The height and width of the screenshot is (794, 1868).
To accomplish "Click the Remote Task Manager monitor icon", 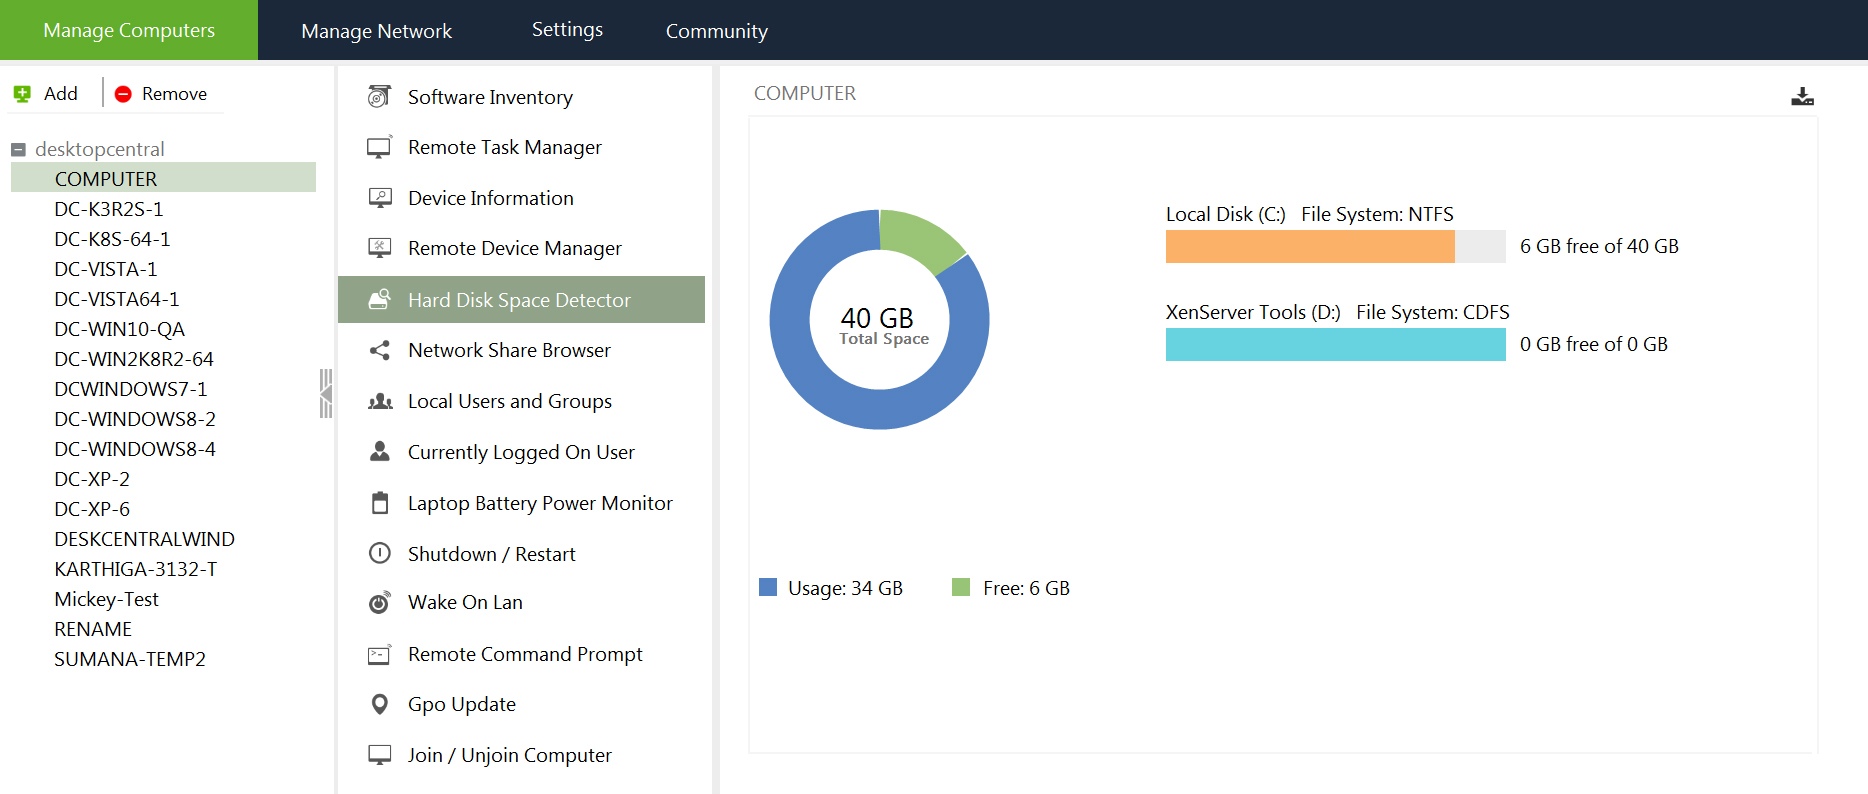I will (x=379, y=148).
